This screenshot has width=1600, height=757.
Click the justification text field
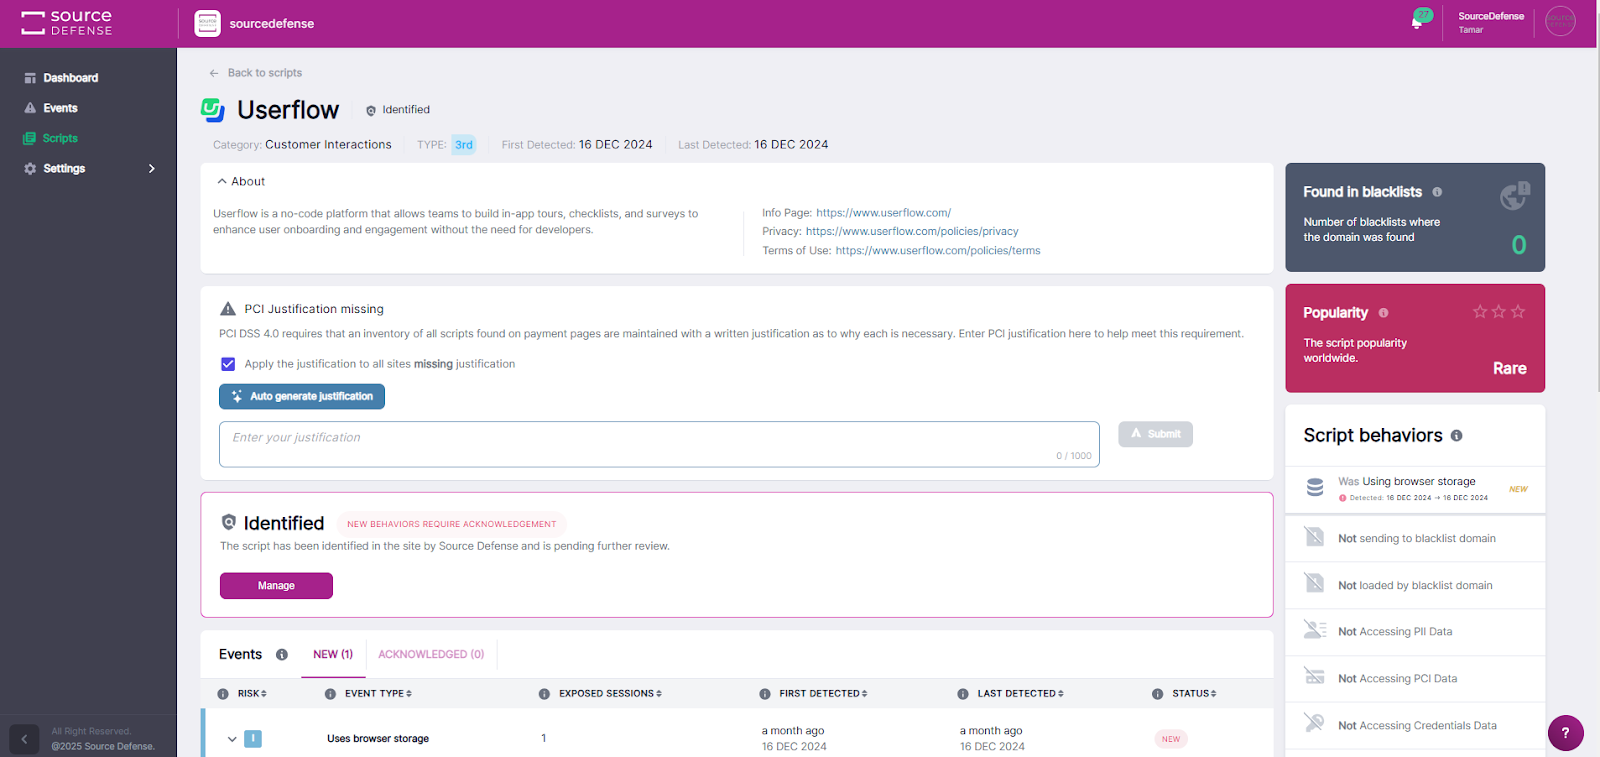(x=659, y=444)
